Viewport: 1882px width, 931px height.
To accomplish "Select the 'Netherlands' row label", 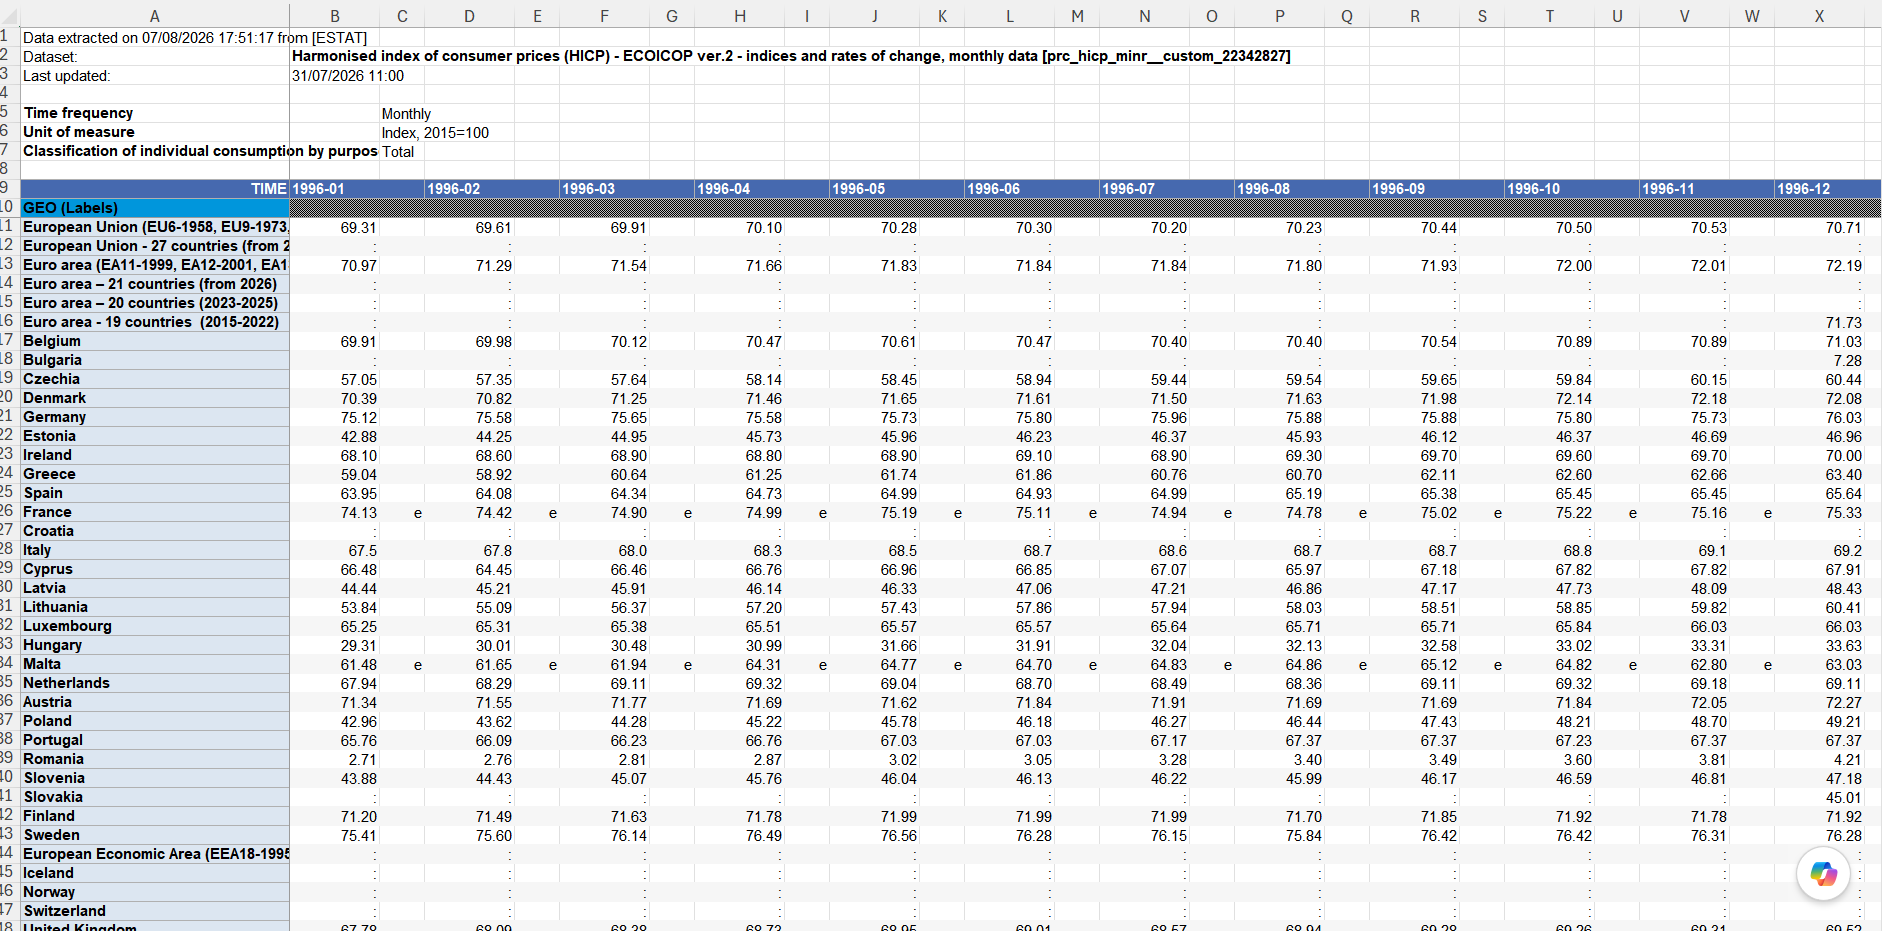I will [x=155, y=683].
